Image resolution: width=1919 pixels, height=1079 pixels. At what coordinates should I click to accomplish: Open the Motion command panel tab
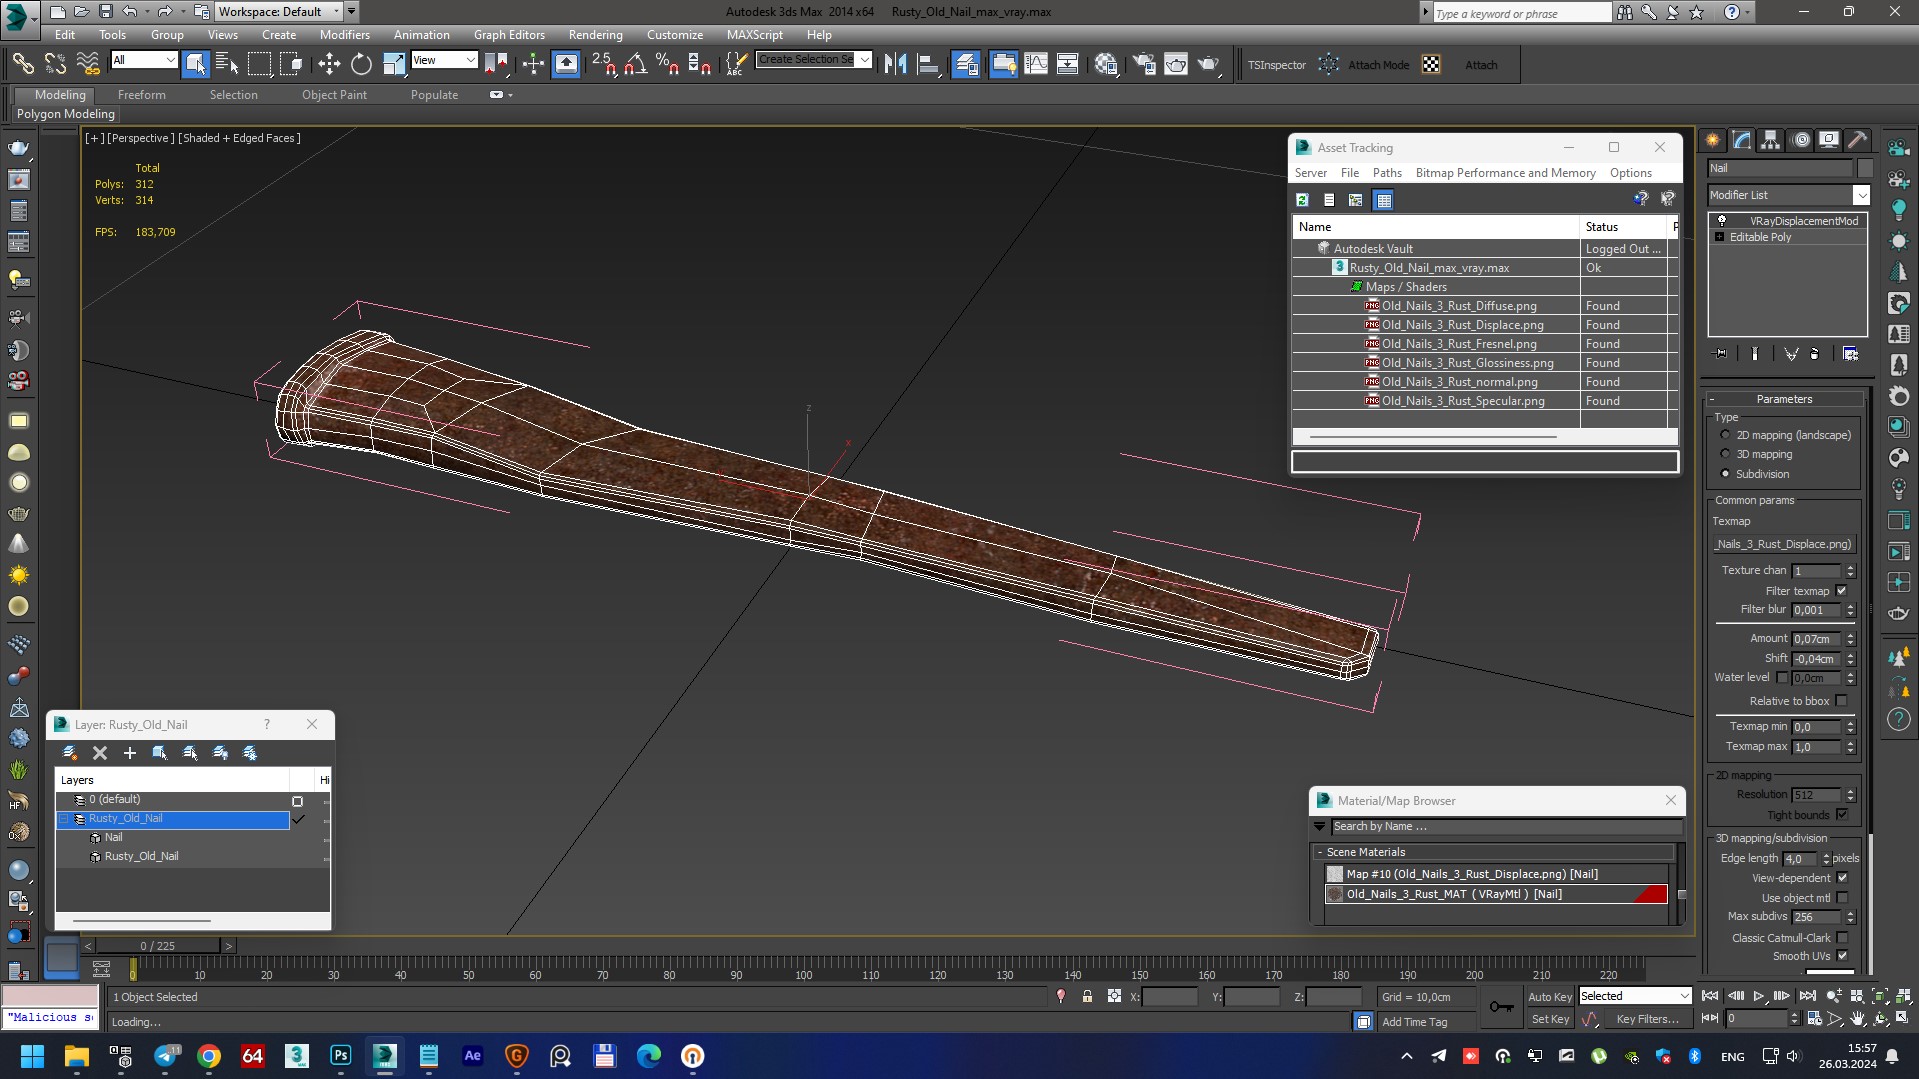(x=1801, y=140)
